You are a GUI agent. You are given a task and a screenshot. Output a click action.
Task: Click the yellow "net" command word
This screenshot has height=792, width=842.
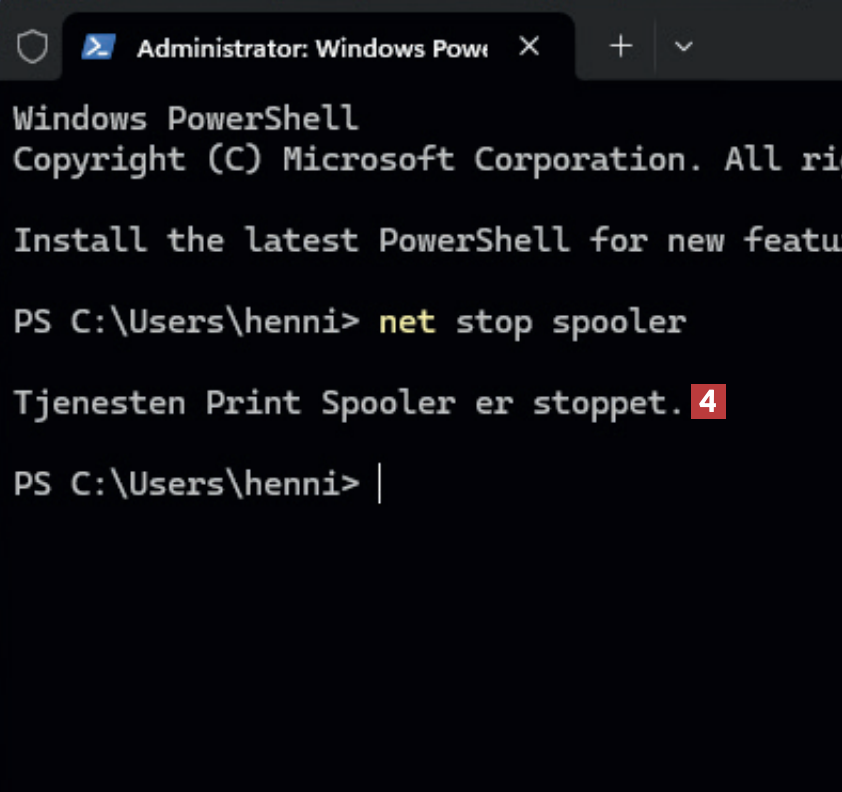(x=407, y=322)
